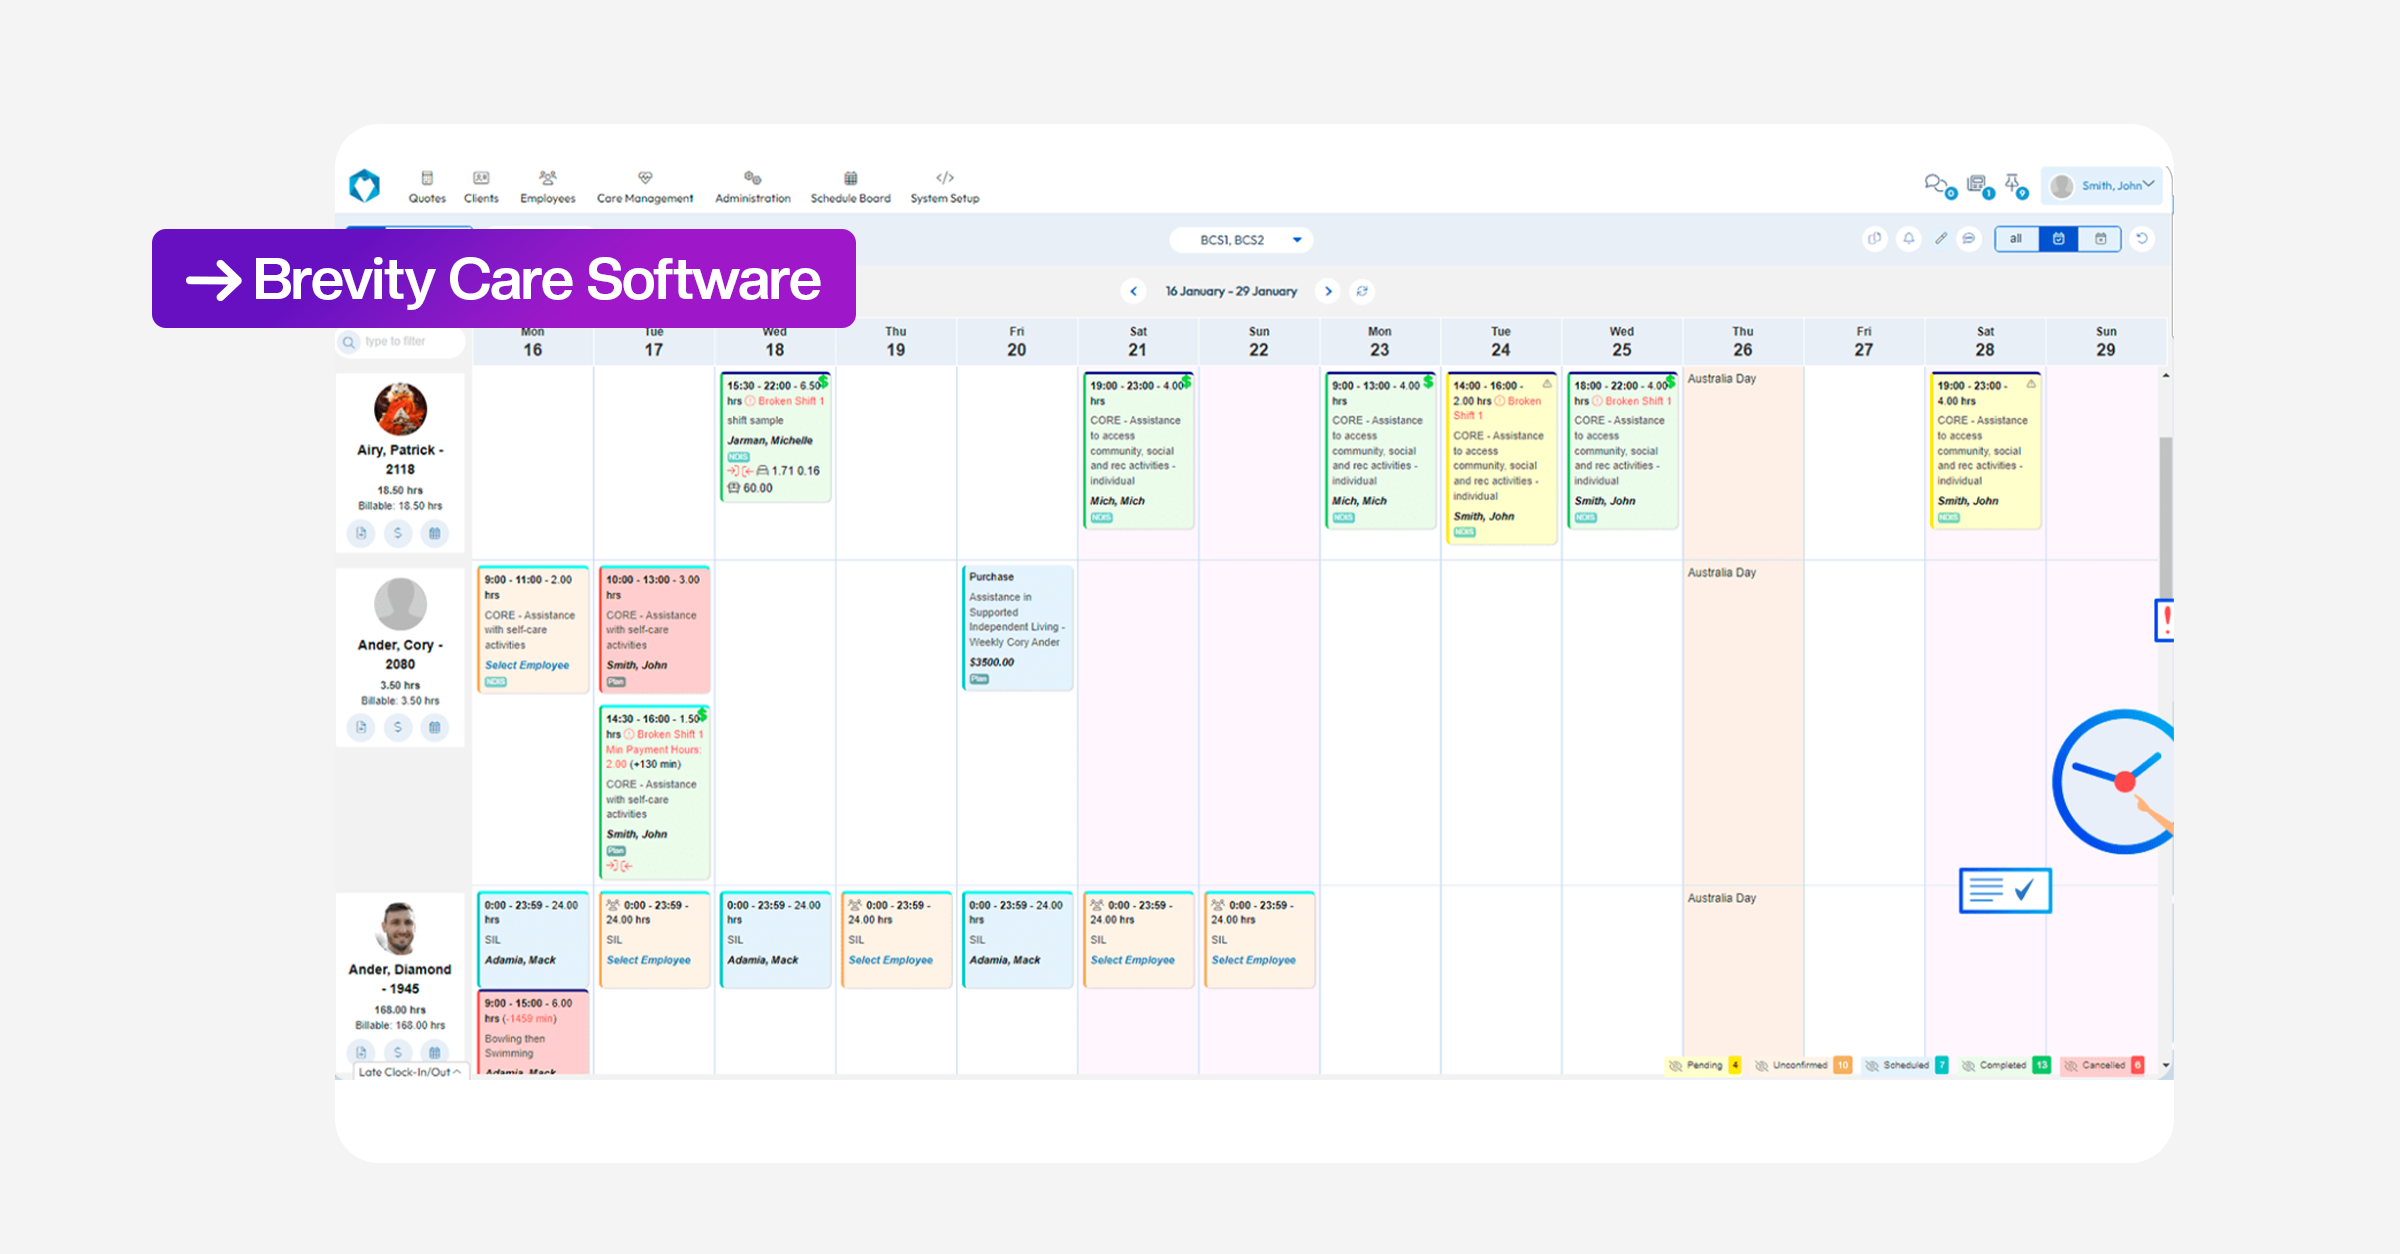Click the red exclamation alert tab
2400x1254 pixels.
[x=2165, y=620]
